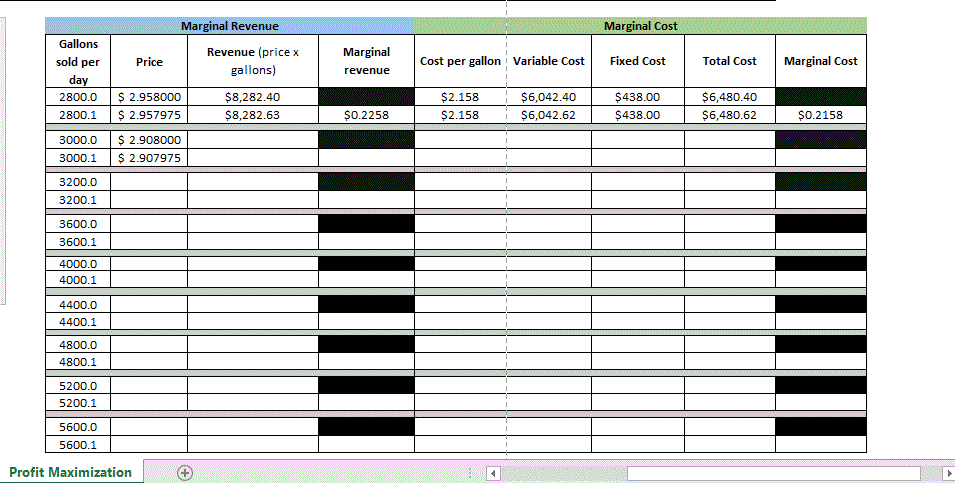Screen dimensions: 955x483
Task: Select the cell containing 4400.1
Action: click(x=78, y=321)
